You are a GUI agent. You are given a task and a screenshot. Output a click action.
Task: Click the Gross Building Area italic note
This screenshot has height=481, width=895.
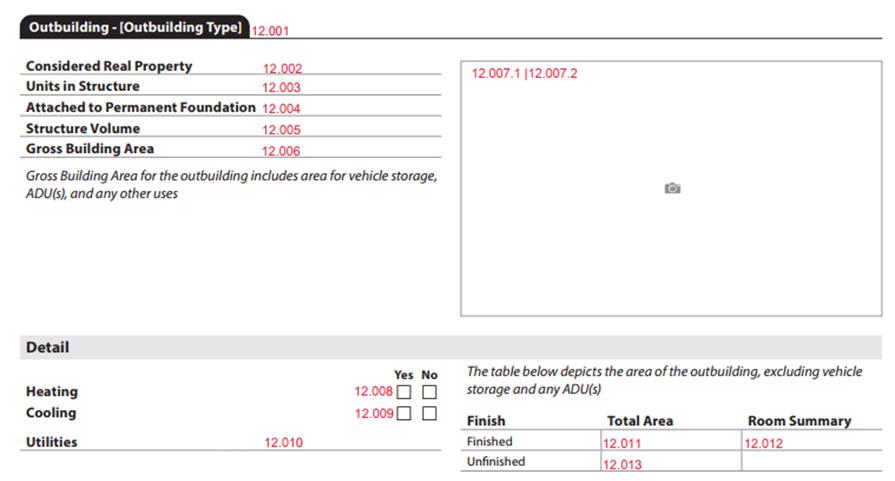click(x=231, y=184)
